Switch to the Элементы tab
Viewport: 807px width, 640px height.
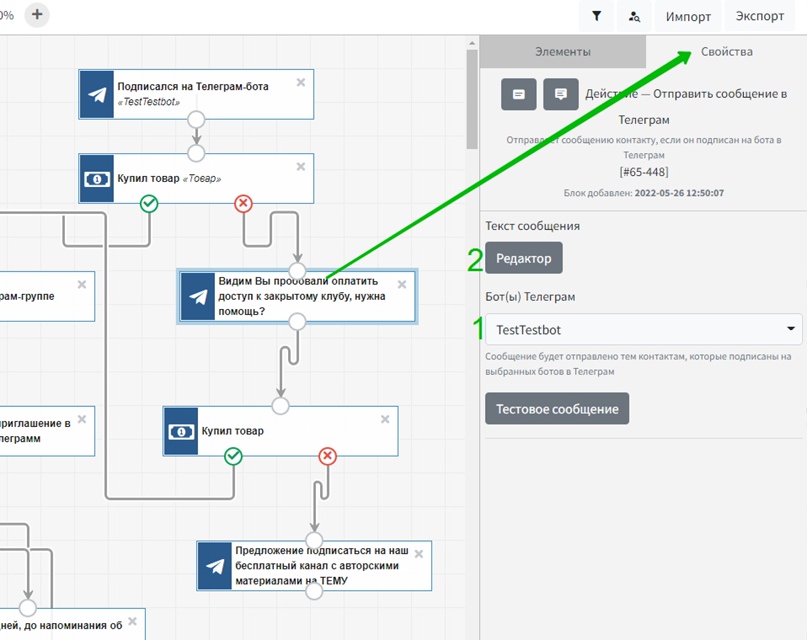[562, 51]
